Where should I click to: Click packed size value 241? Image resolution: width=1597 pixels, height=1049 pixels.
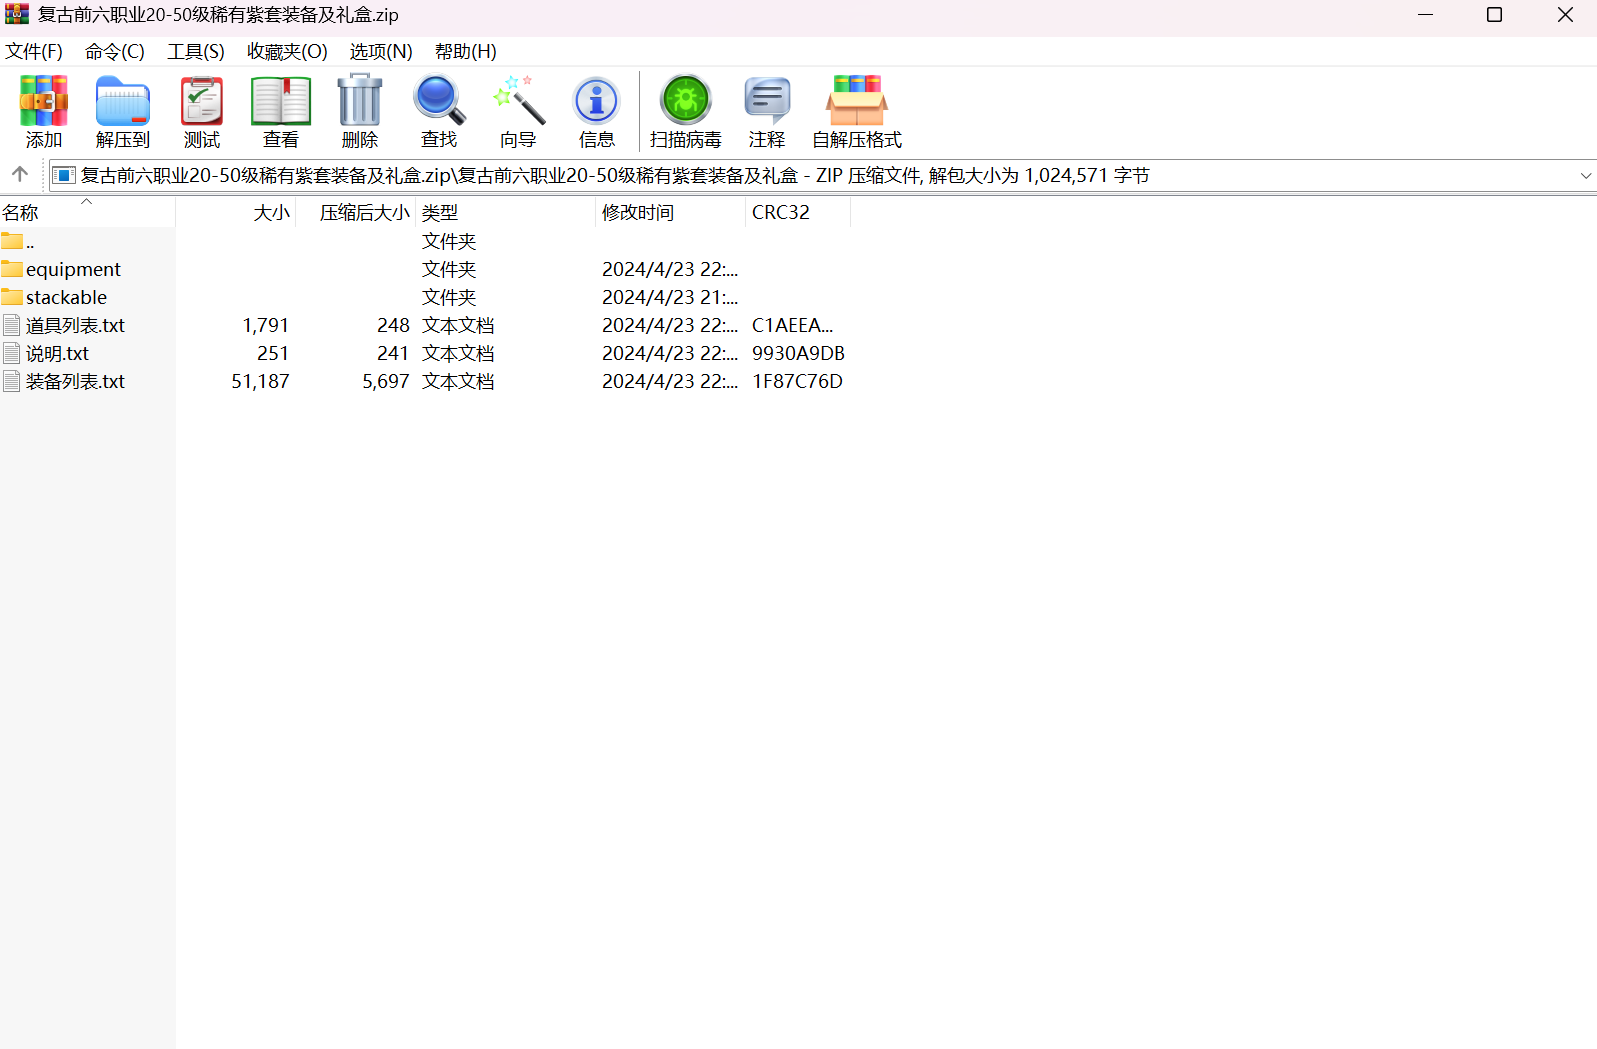tap(393, 353)
